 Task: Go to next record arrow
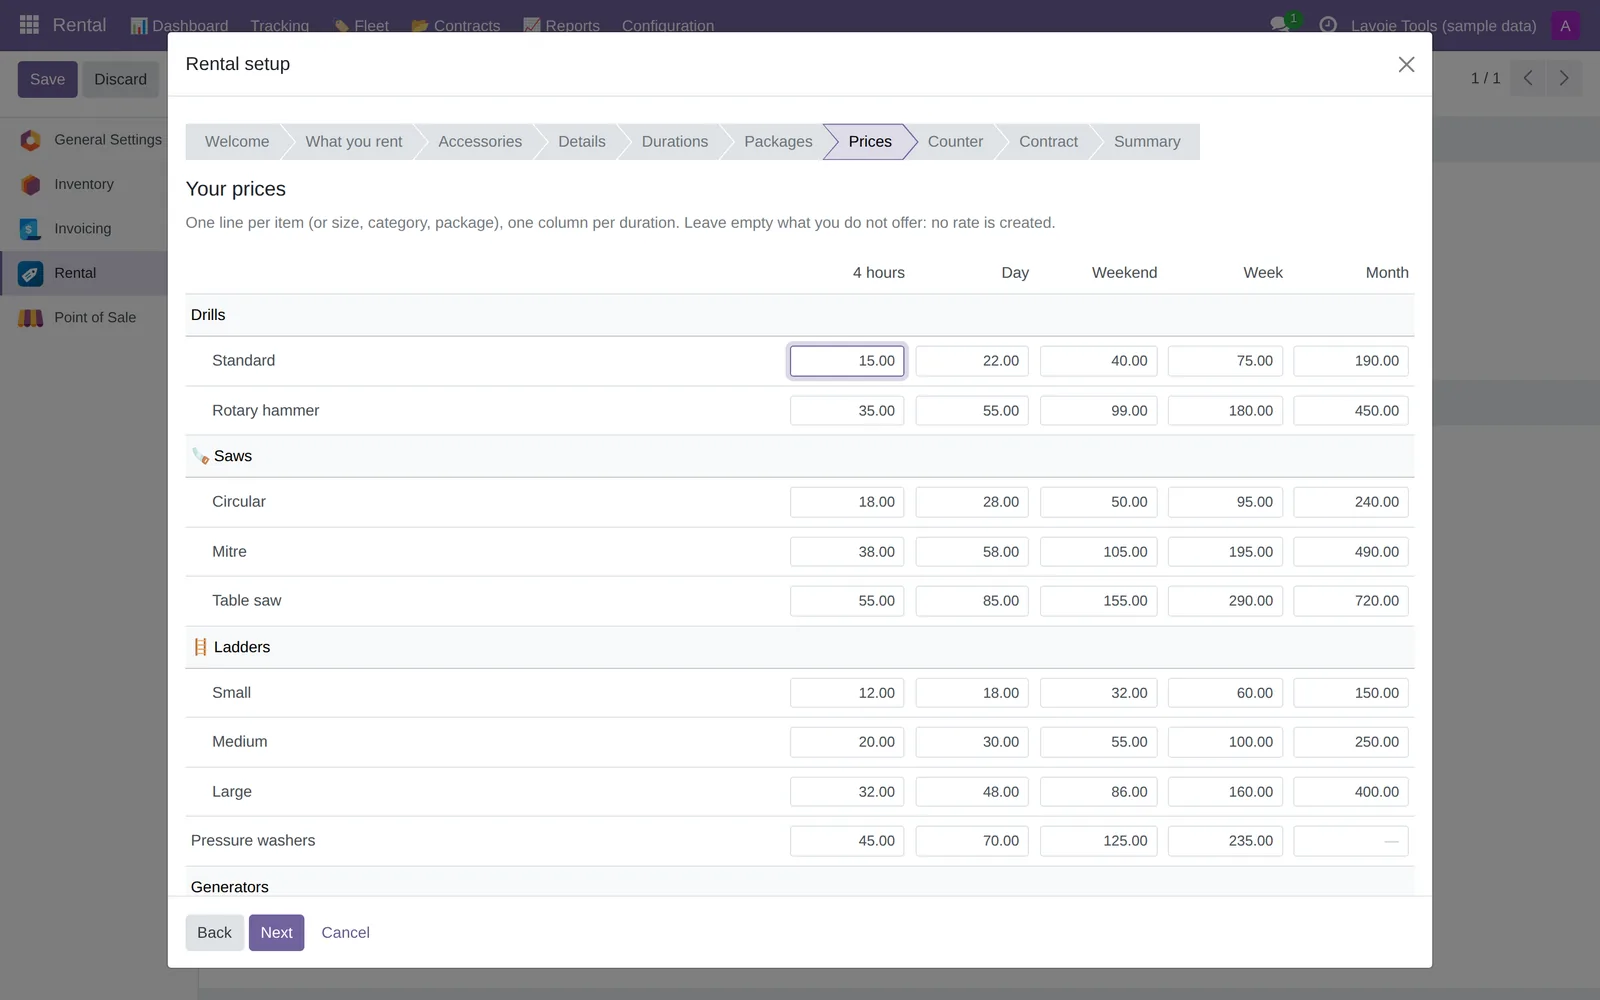click(x=1564, y=78)
